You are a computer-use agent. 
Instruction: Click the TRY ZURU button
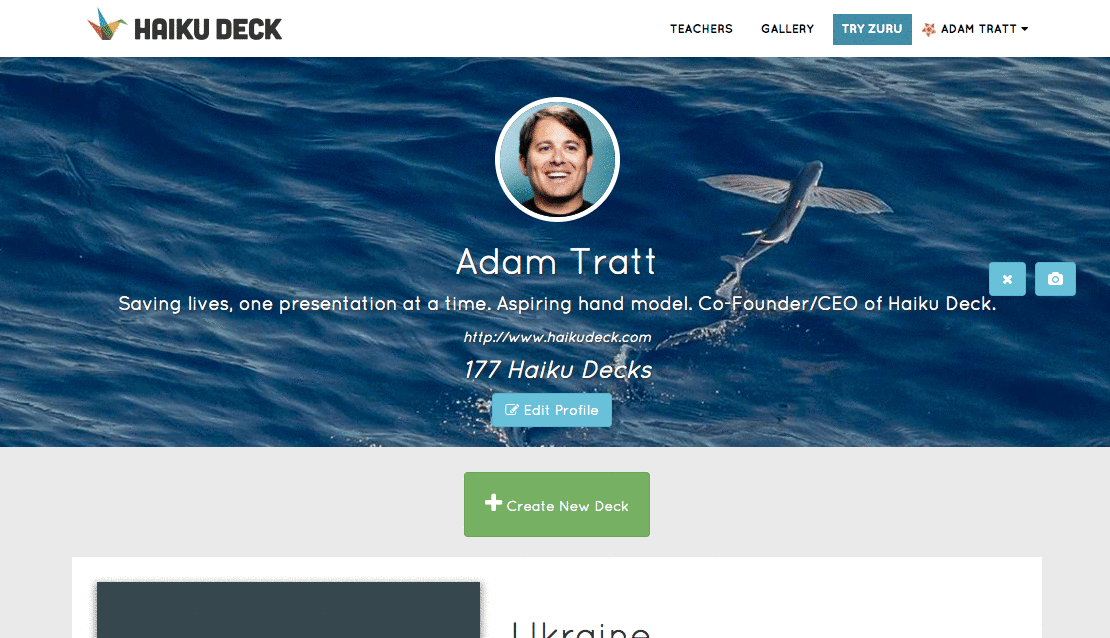coord(872,29)
